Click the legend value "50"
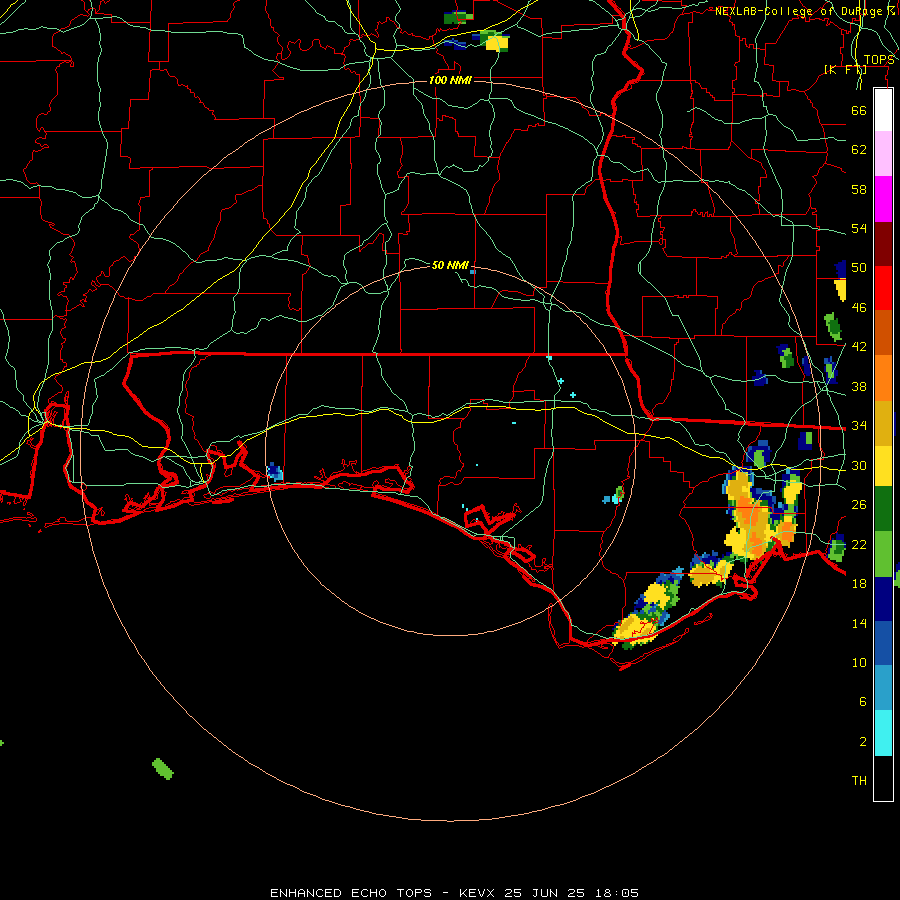 (859, 267)
